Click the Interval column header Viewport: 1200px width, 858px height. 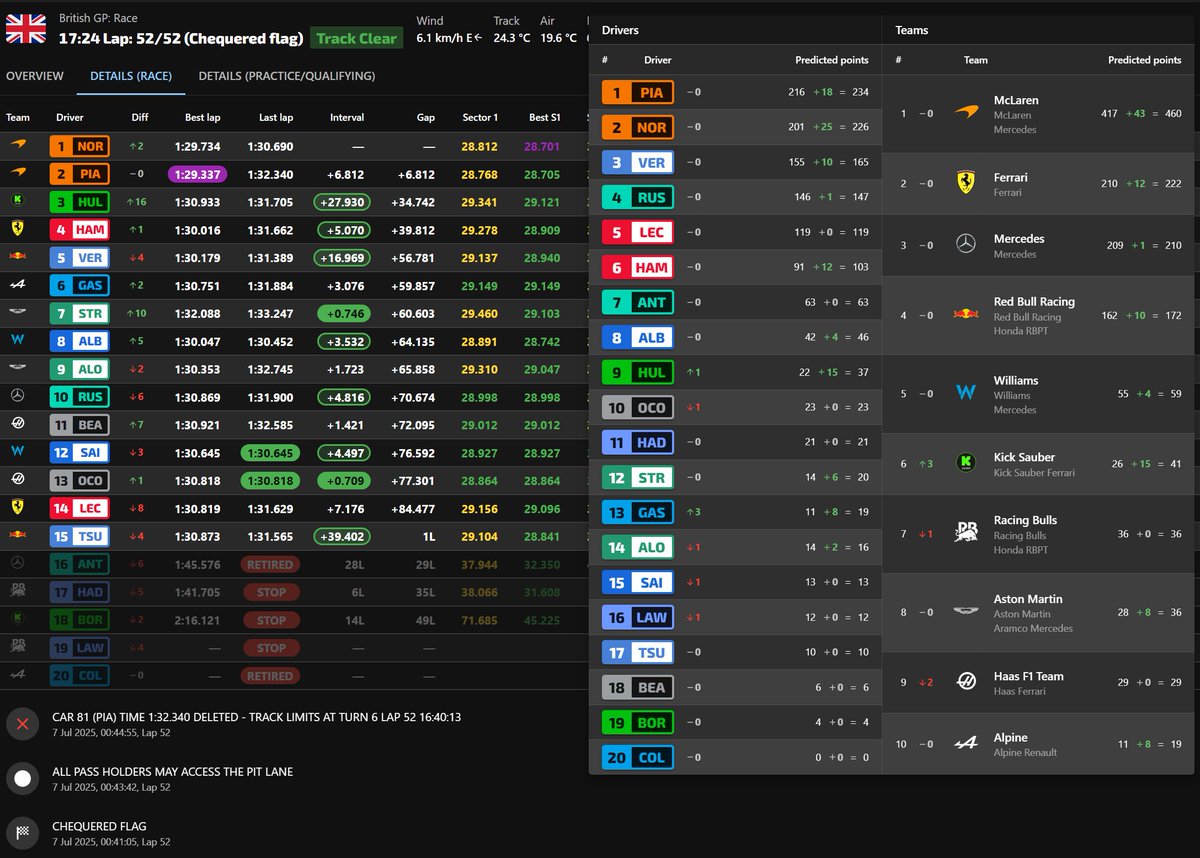(347, 118)
